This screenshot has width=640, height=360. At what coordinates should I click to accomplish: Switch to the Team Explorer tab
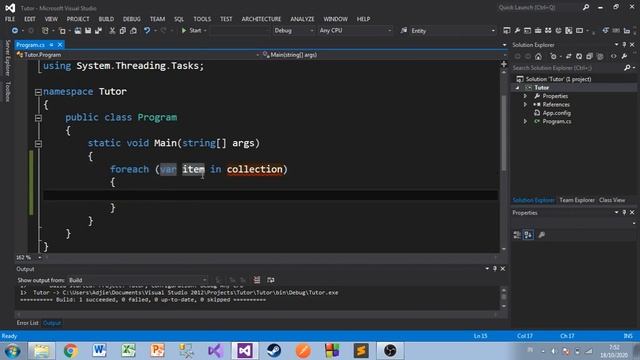coord(577,200)
